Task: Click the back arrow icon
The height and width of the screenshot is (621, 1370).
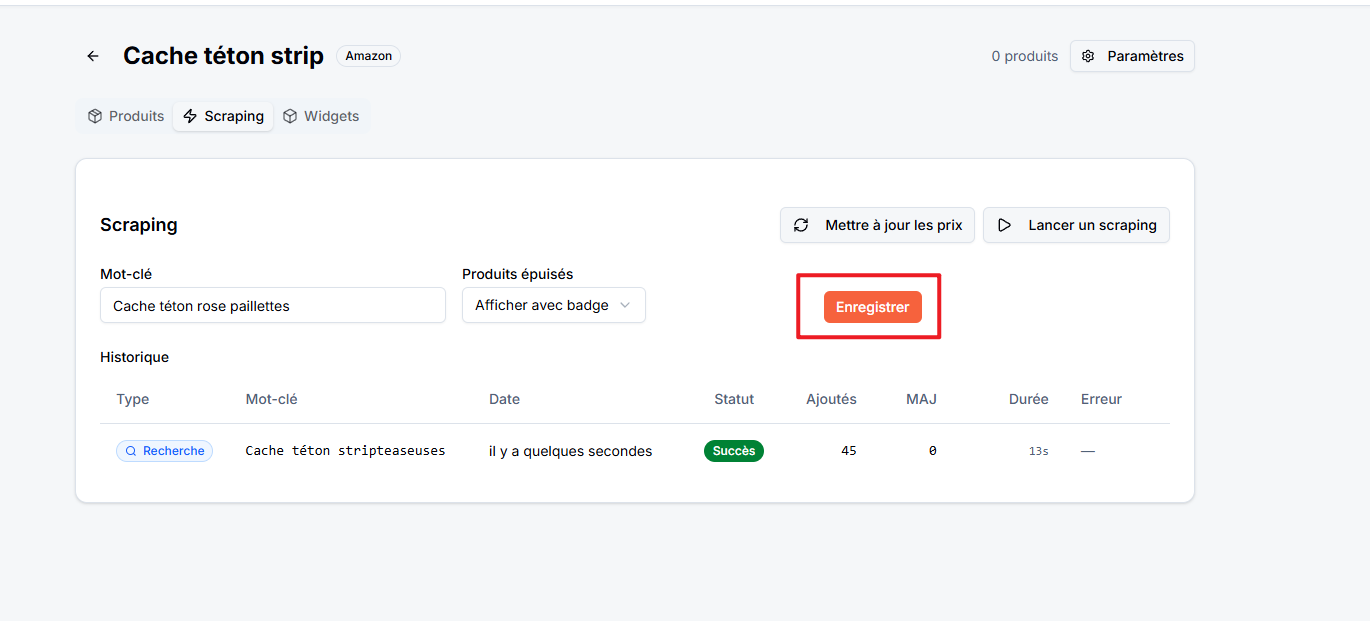Action: click(93, 56)
